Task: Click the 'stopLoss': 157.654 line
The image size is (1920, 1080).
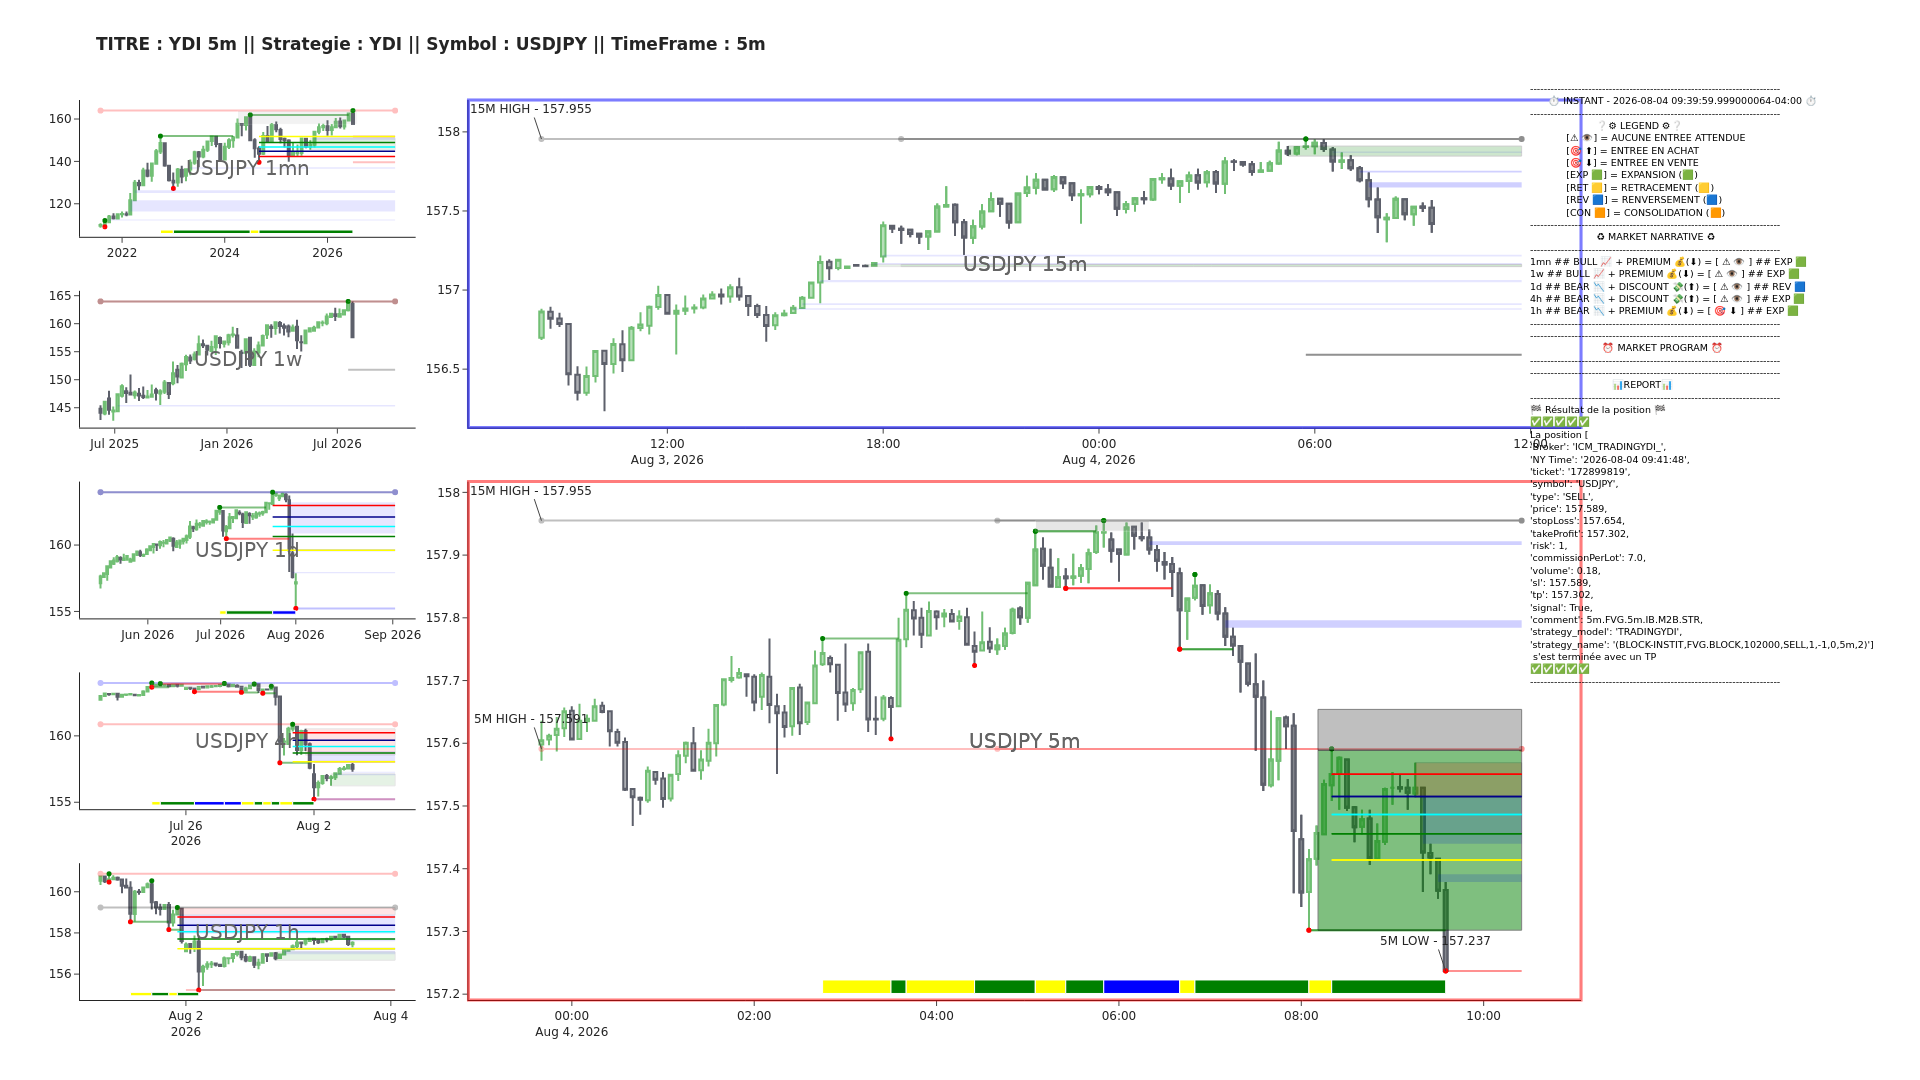Action: [x=1578, y=521]
